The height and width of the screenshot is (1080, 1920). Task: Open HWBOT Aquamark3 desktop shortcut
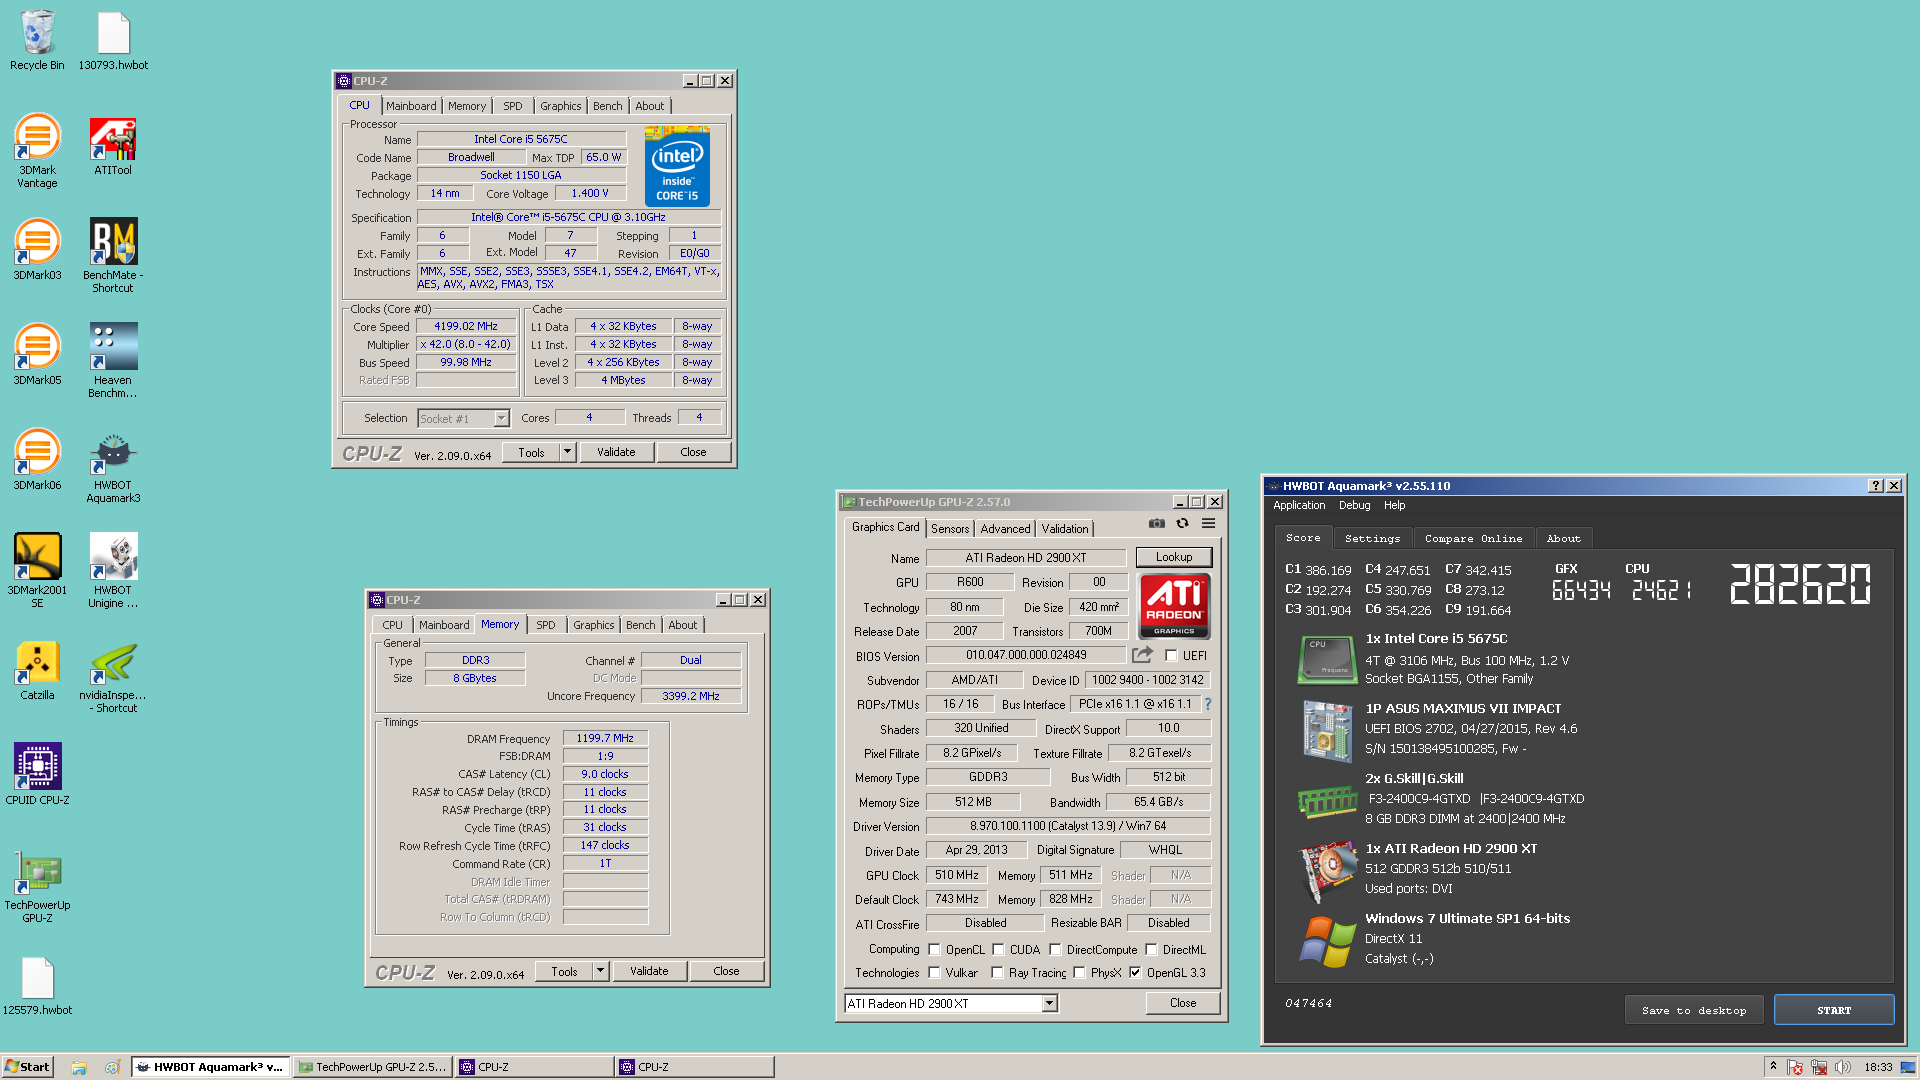point(113,466)
